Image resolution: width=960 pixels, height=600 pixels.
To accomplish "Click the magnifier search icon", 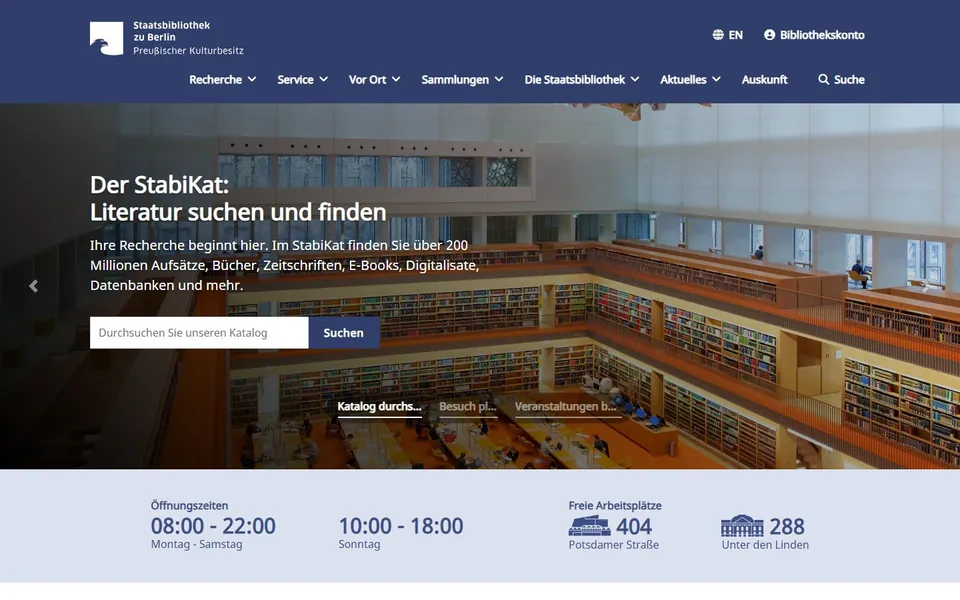I will point(823,80).
